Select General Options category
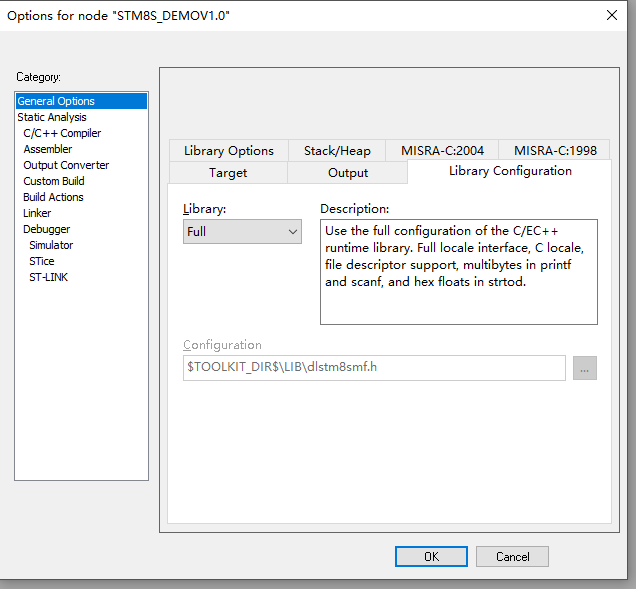 coord(81,101)
